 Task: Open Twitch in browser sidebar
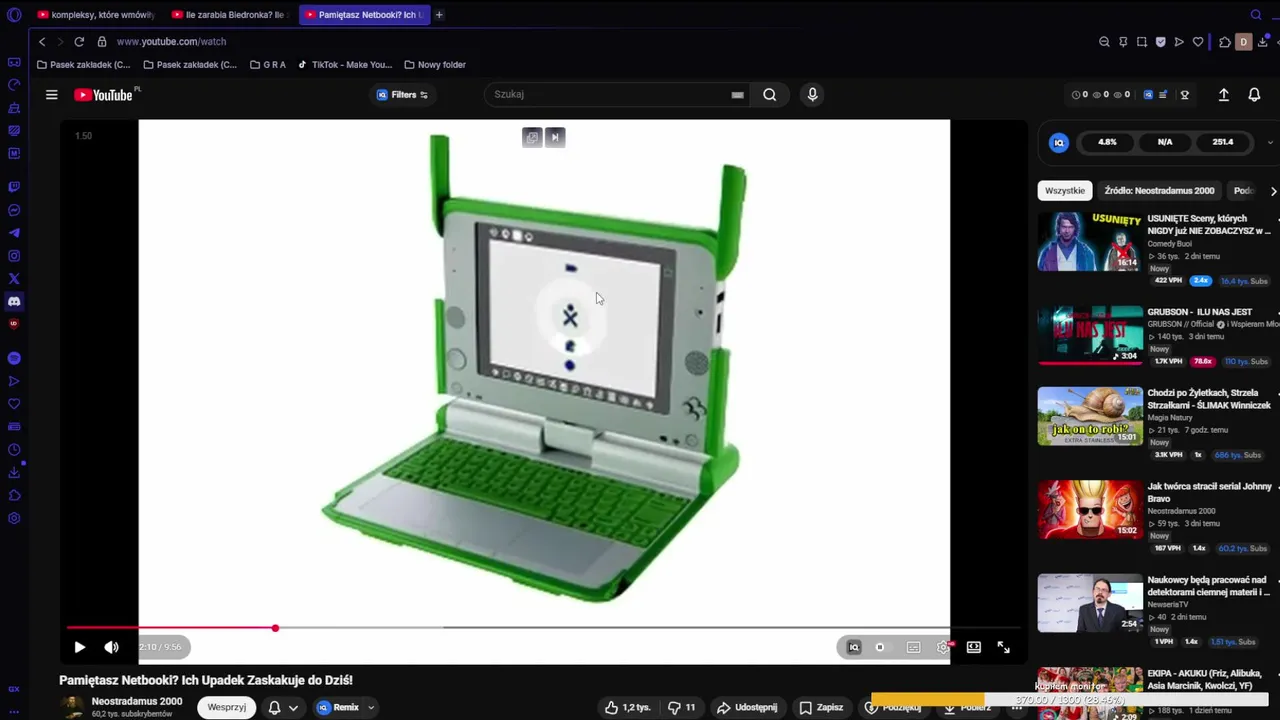tap(14, 187)
